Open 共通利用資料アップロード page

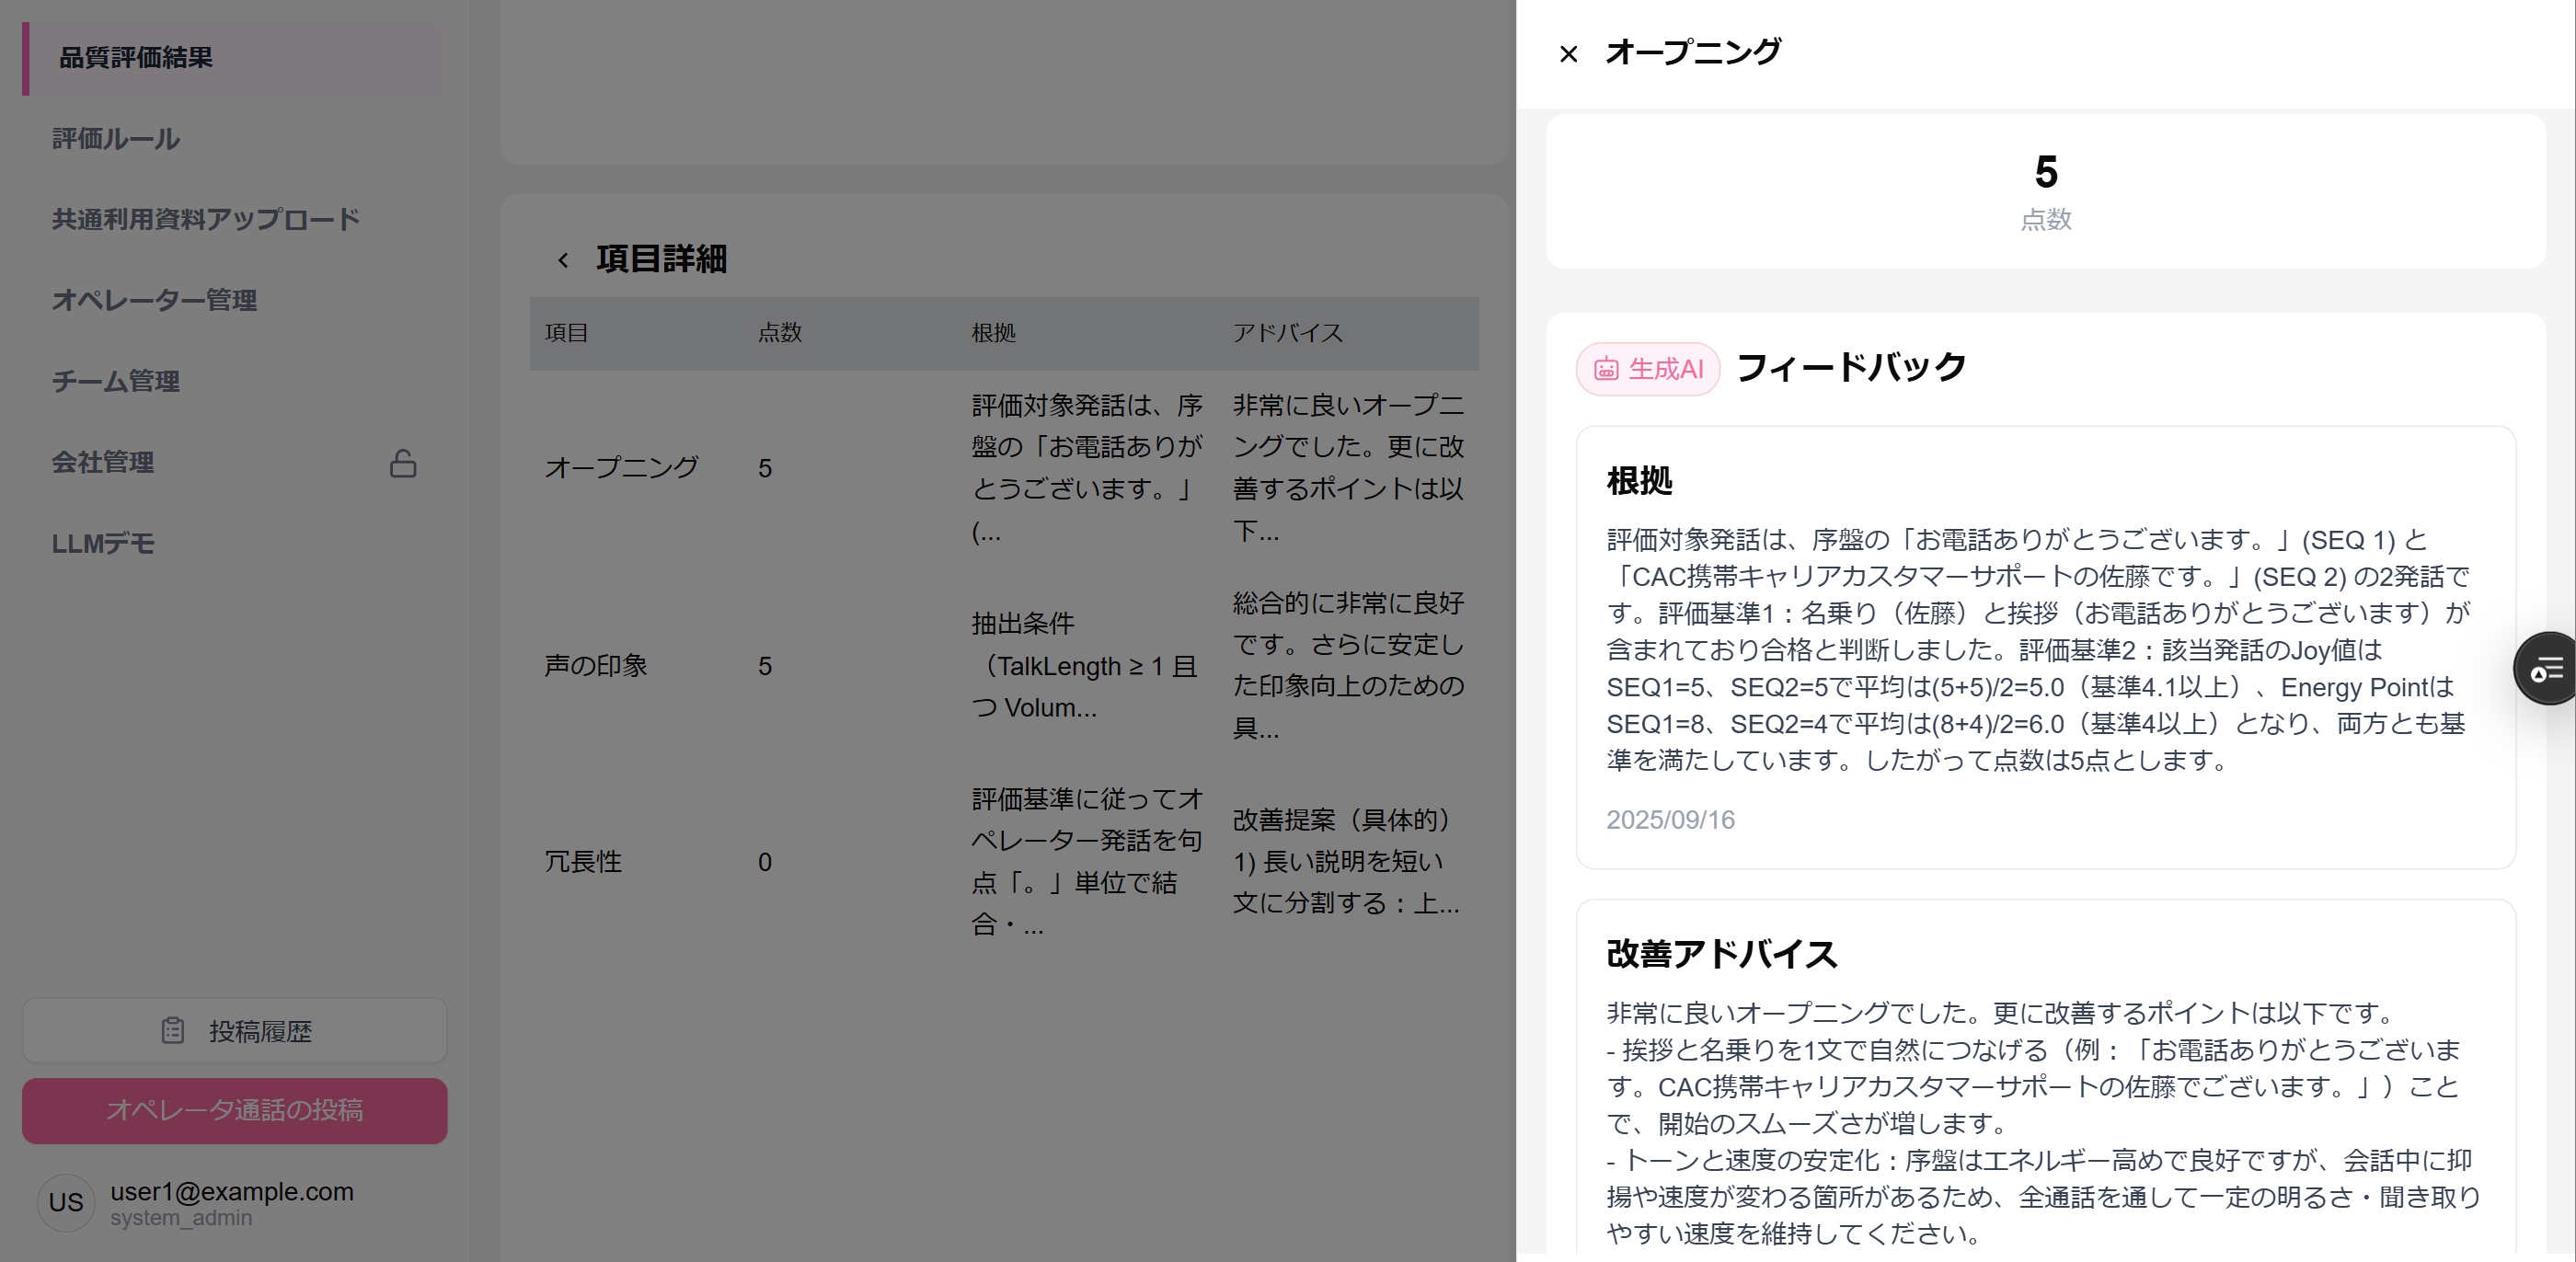pyautogui.click(x=206, y=220)
